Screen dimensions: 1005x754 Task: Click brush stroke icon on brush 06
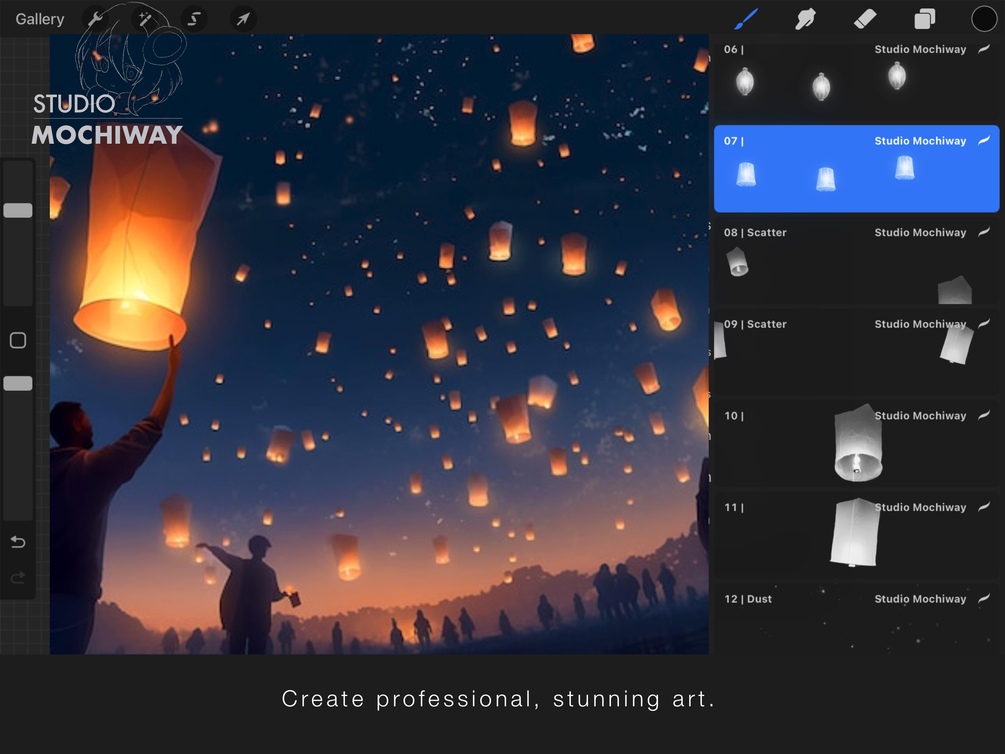coord(984,49)
